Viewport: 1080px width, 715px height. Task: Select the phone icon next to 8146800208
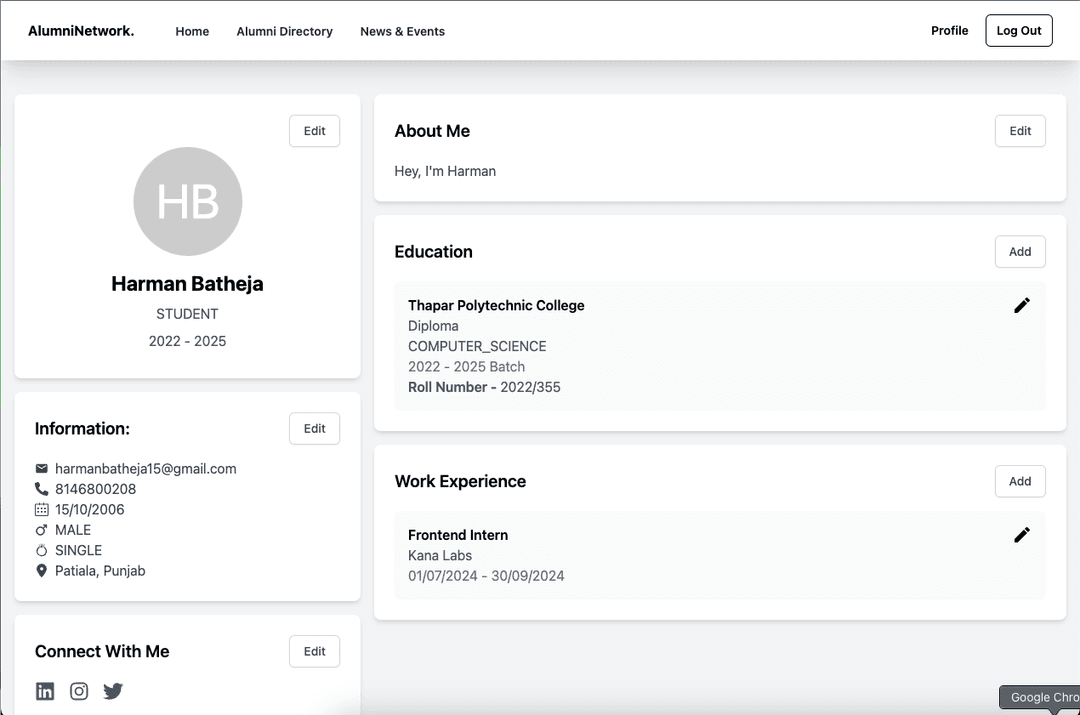tap(41, 489)
